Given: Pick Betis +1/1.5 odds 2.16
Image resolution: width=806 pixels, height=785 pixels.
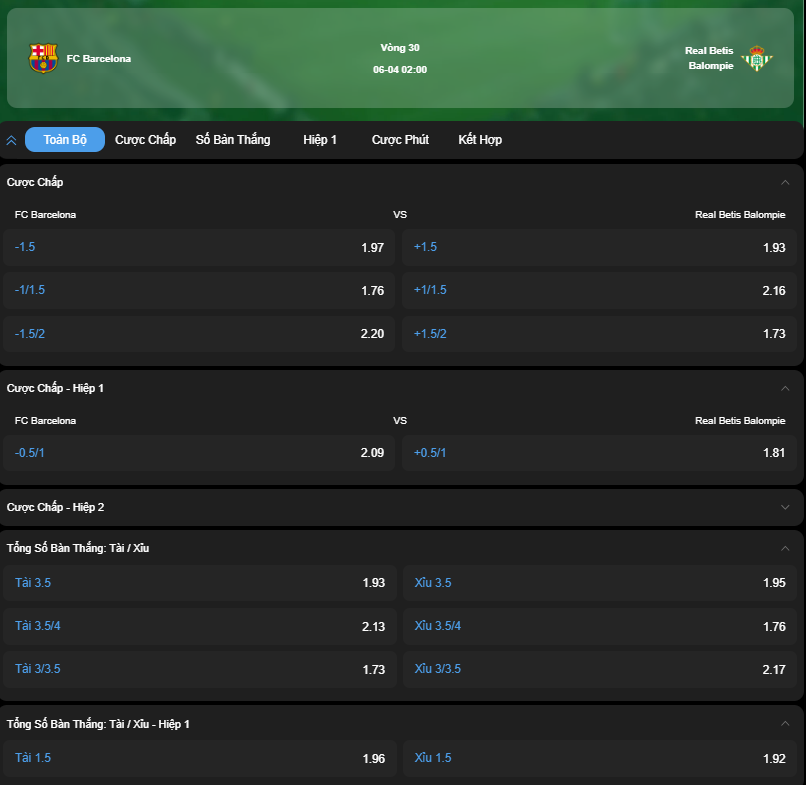Looking at the screenshot, I should (599, 290).
